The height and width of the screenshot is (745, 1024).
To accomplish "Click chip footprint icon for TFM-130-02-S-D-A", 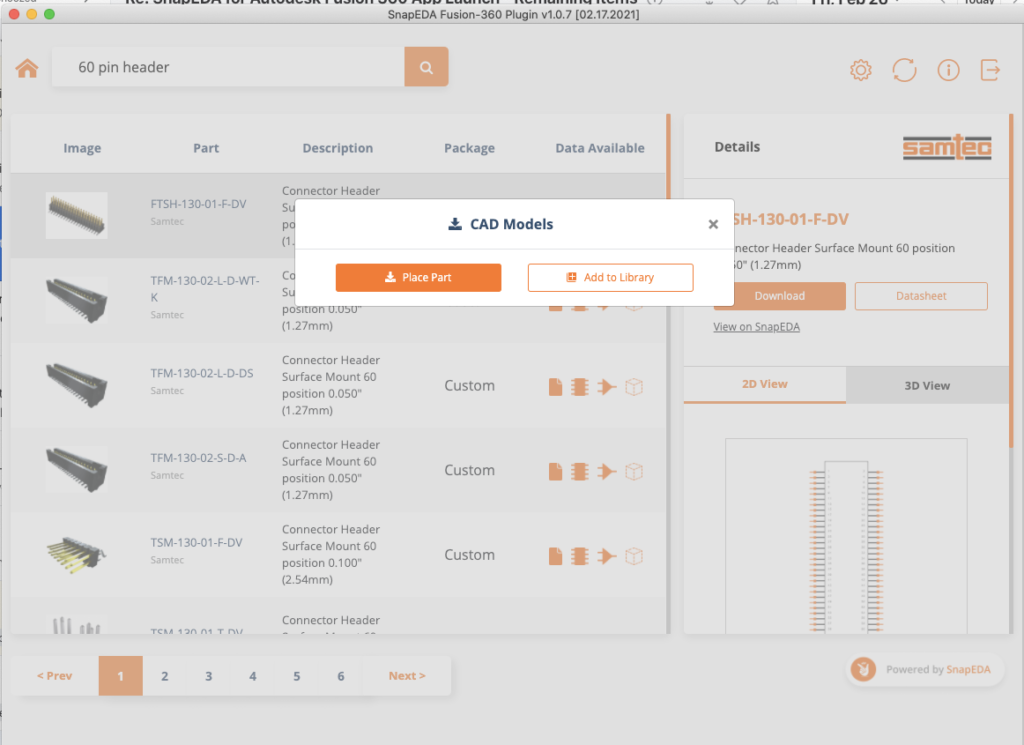I will [x=579, y=471].
